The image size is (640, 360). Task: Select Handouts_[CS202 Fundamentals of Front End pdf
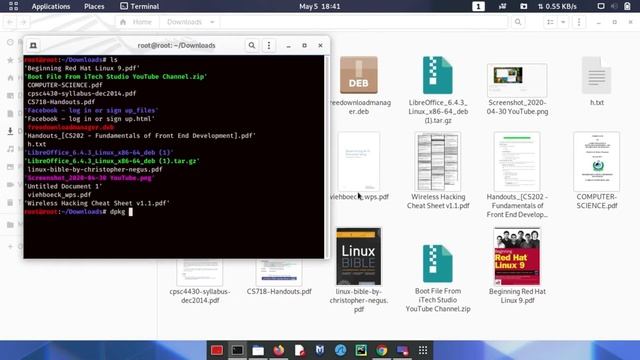pos(517,162)
